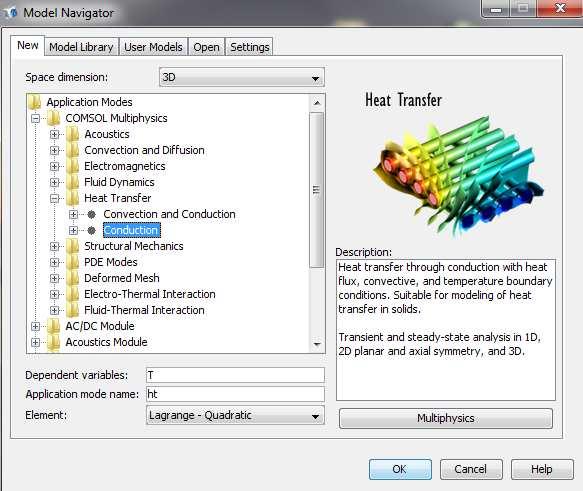The image size is (583, 491).
Task: Click the Deformed Mesh folder icon
Action: pos(73,278)
